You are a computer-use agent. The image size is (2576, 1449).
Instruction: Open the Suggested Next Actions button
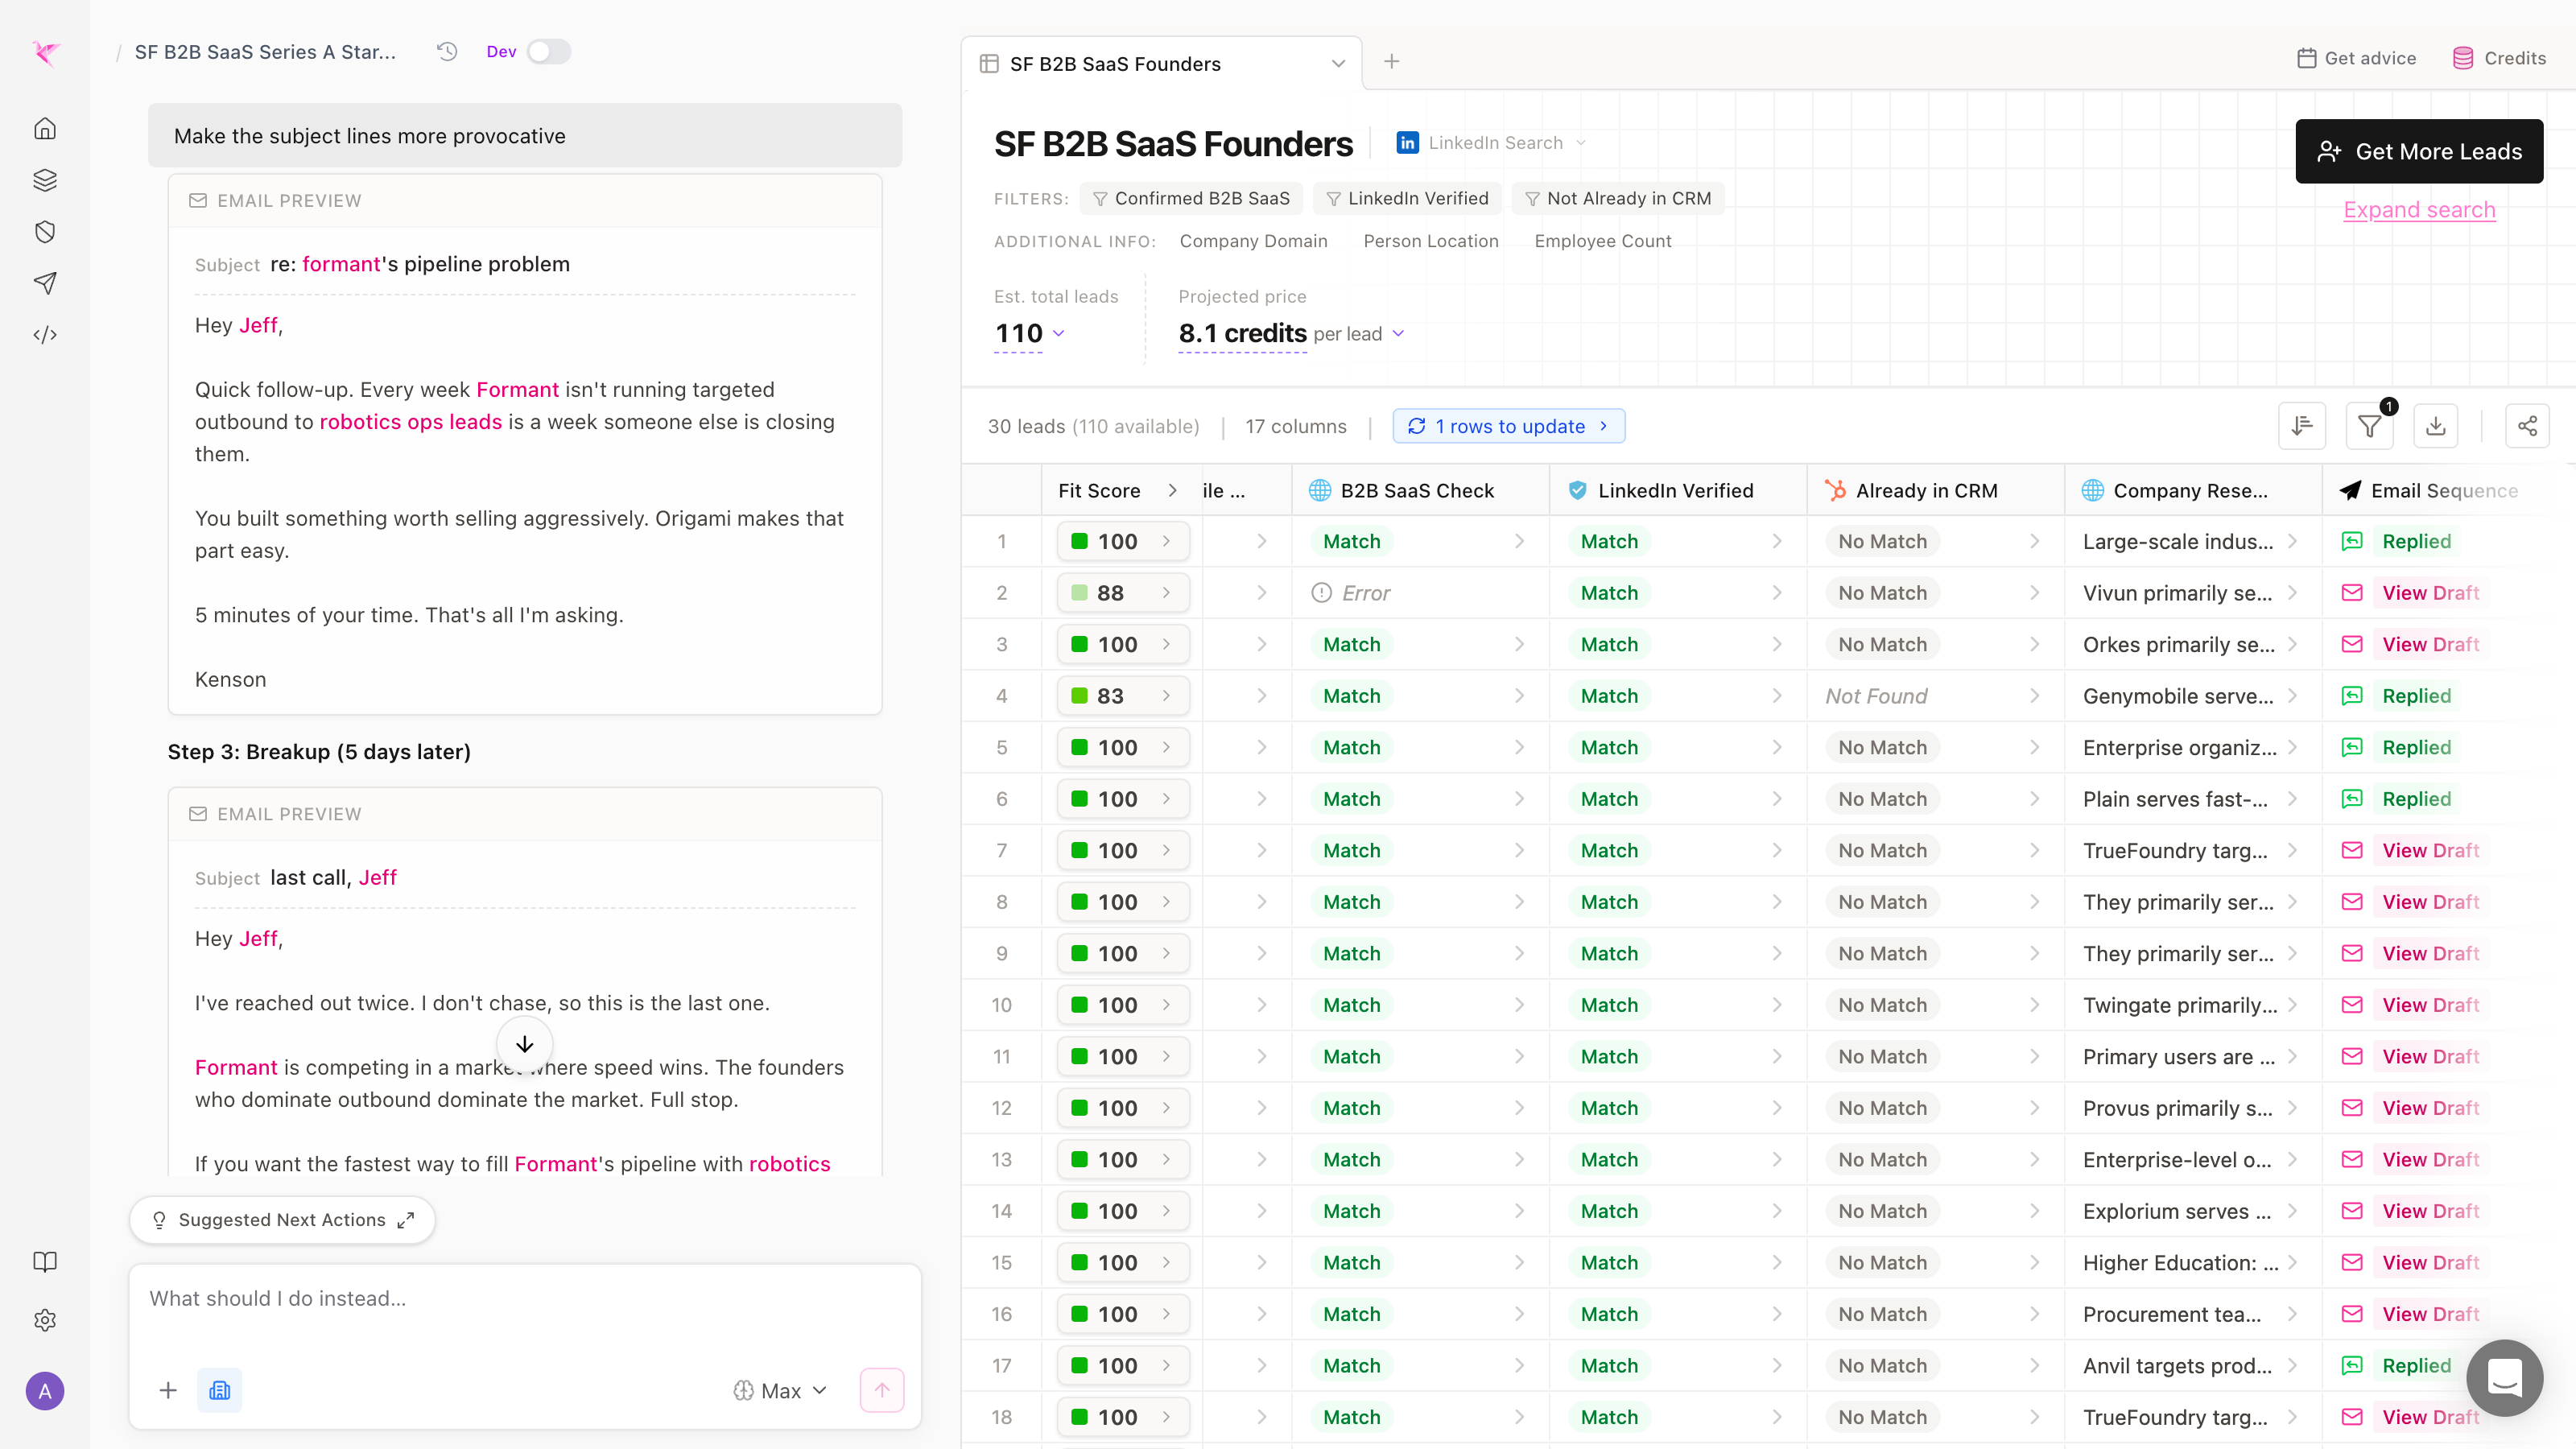282,1220
